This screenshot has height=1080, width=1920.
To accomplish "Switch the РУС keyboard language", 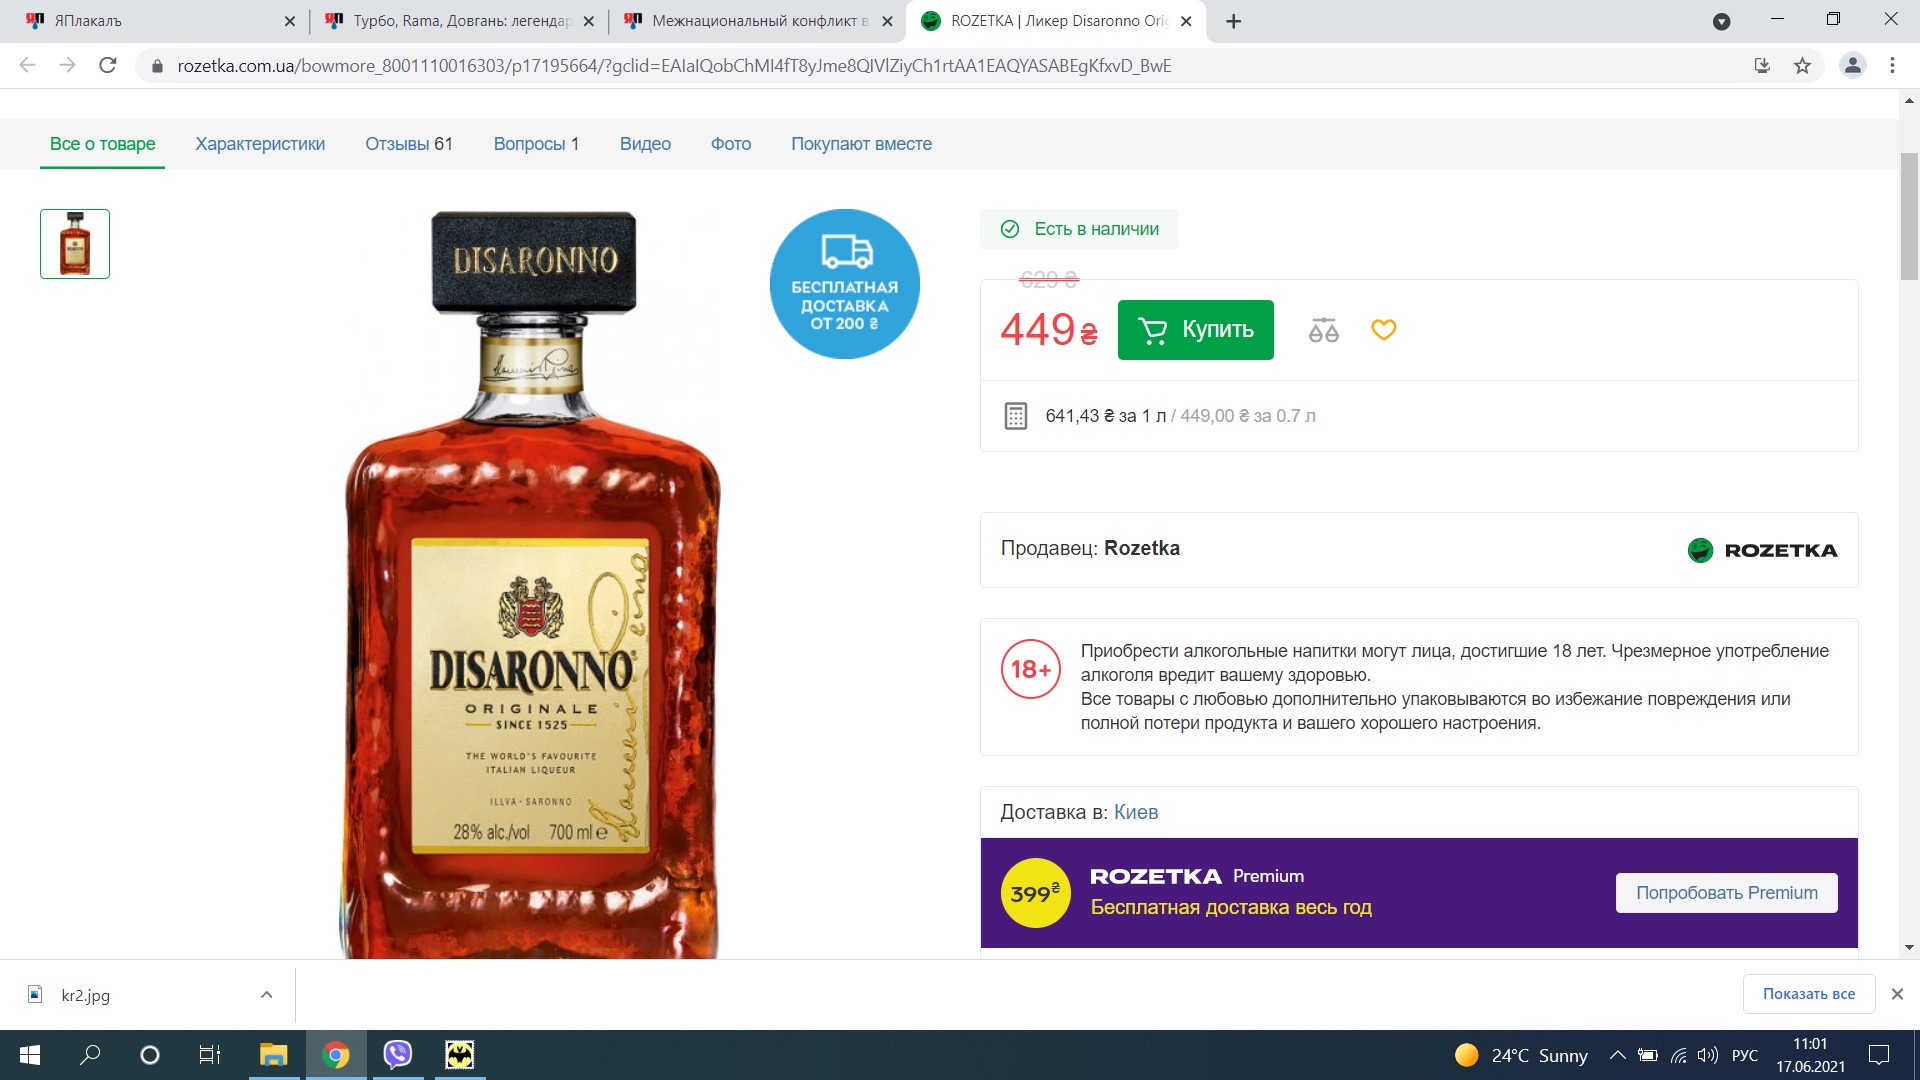I will [1745, 1055].
